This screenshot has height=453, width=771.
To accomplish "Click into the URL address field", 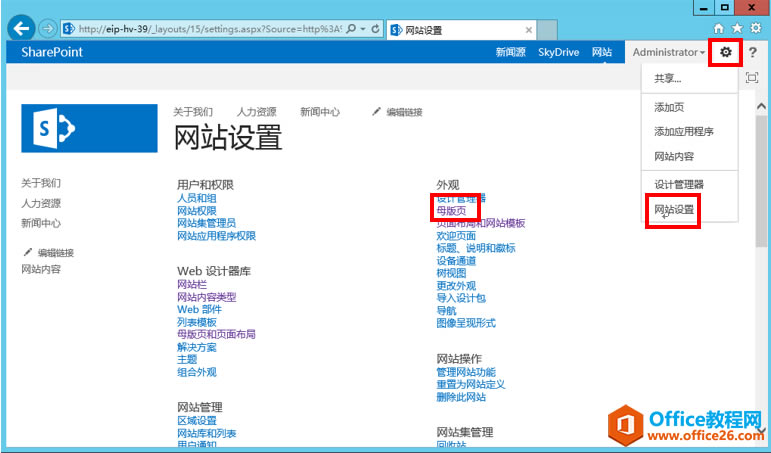I will click(210, 29).
